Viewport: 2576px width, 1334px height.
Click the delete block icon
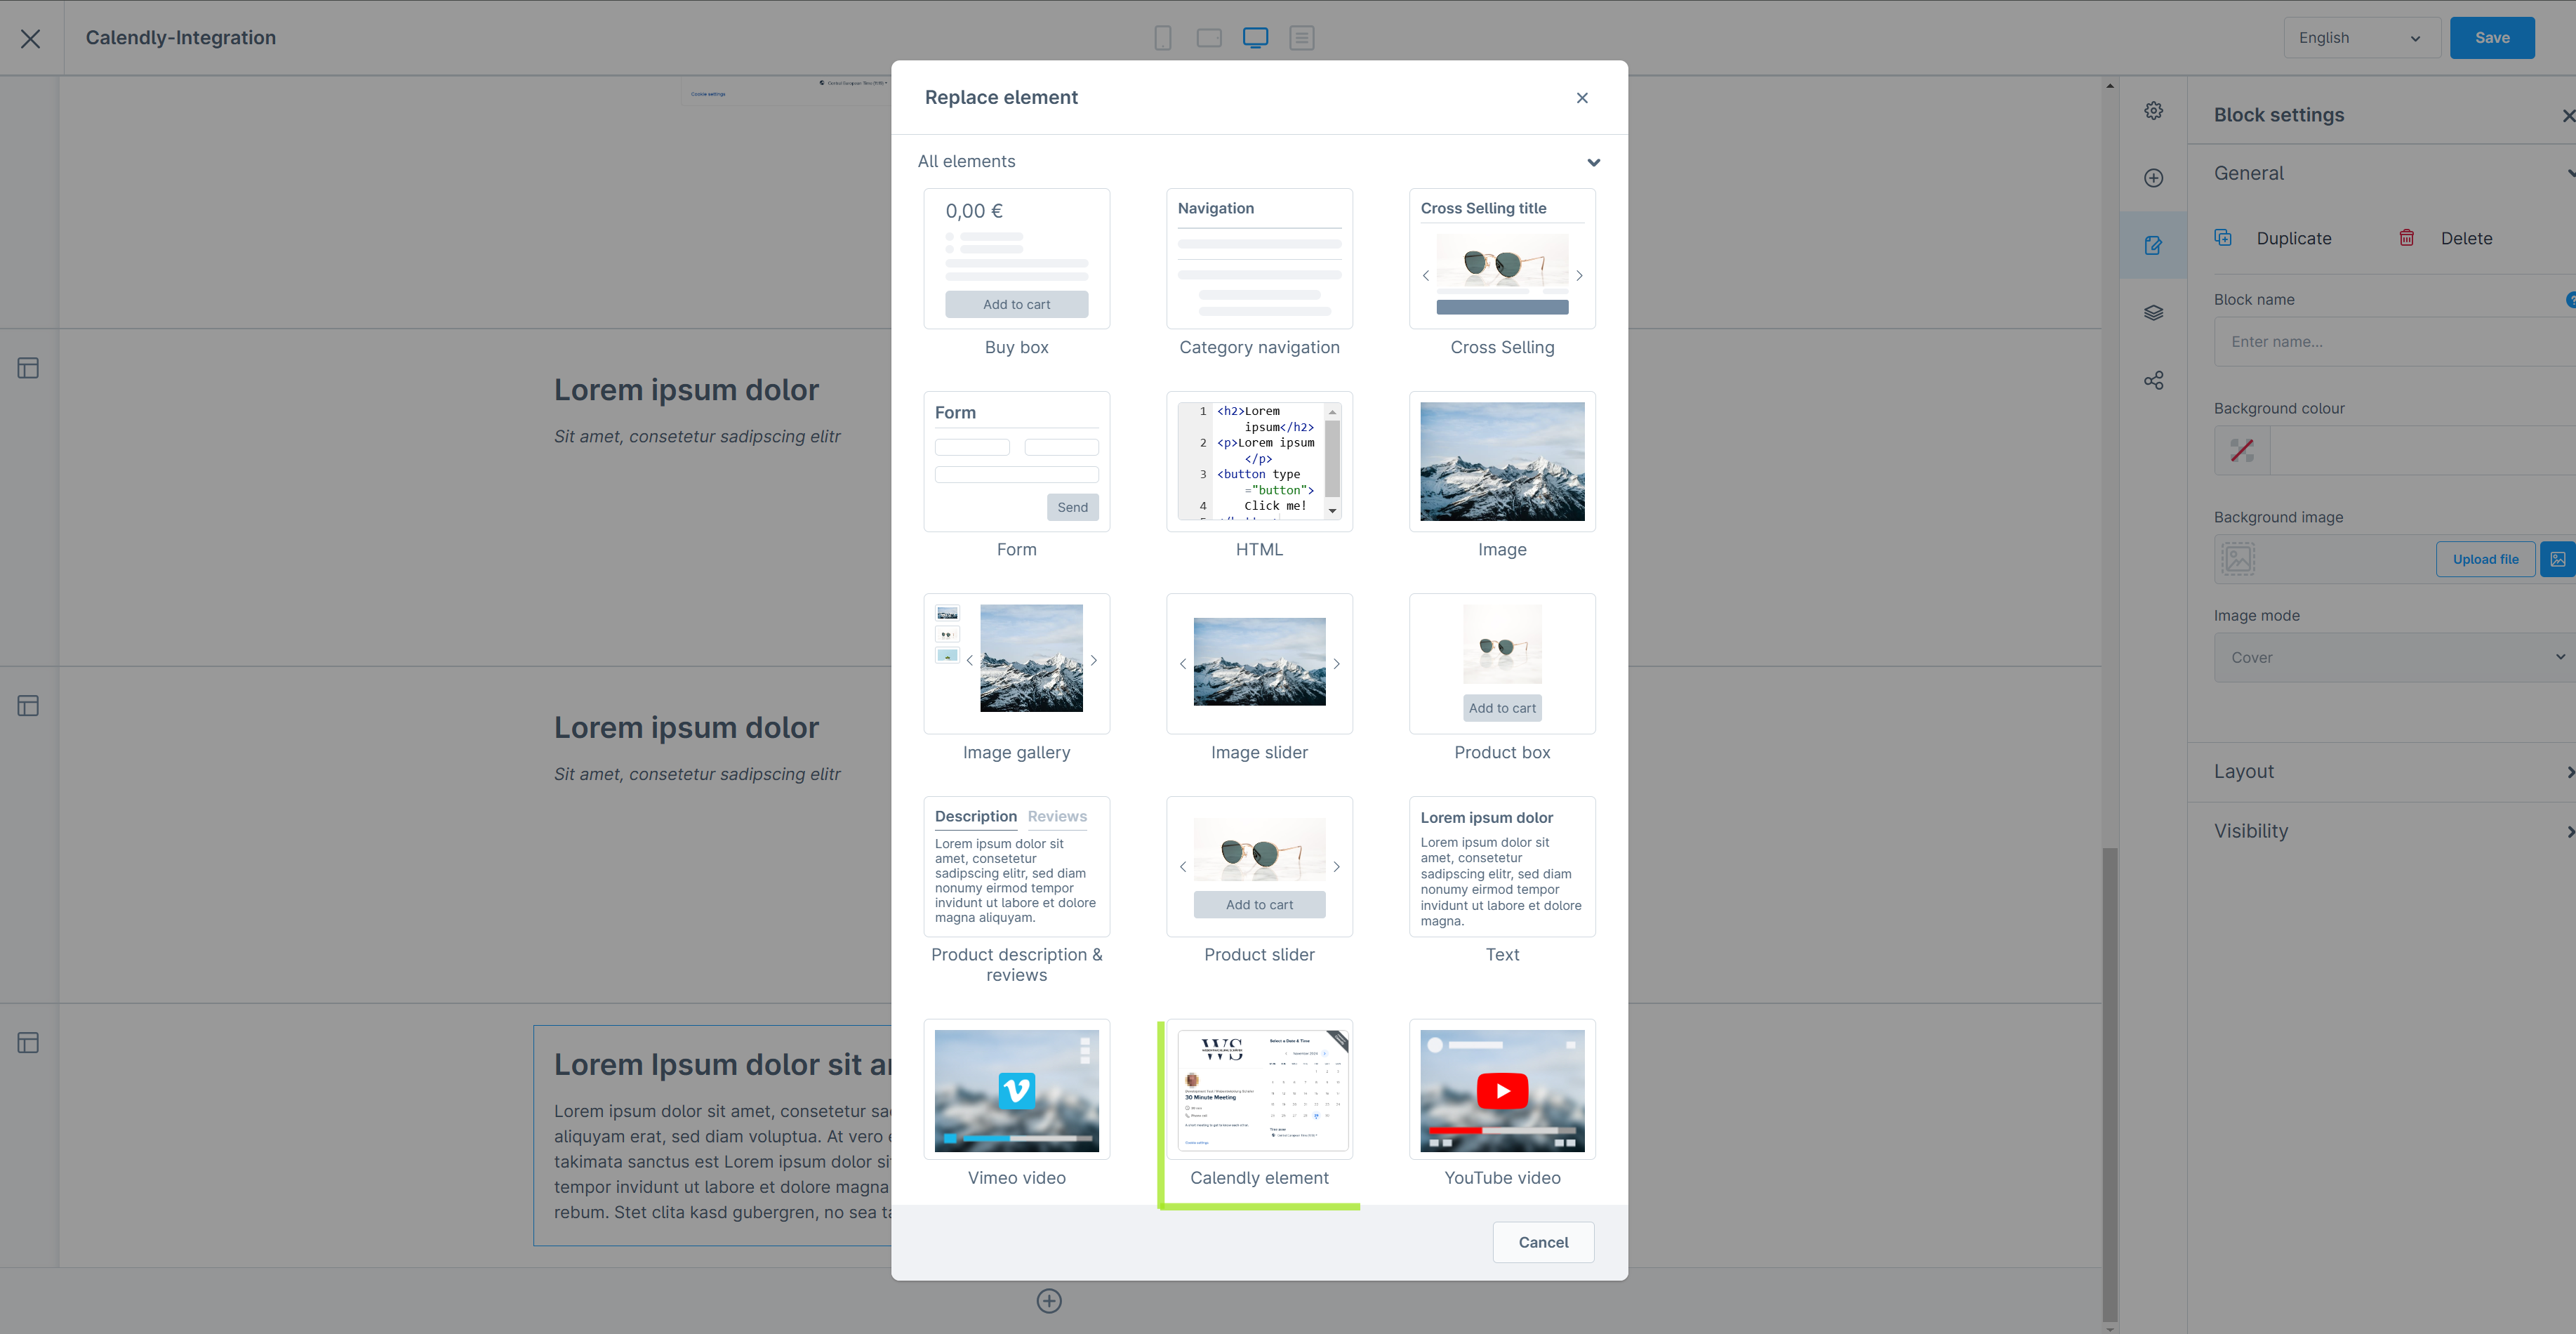click(2406, 238)
